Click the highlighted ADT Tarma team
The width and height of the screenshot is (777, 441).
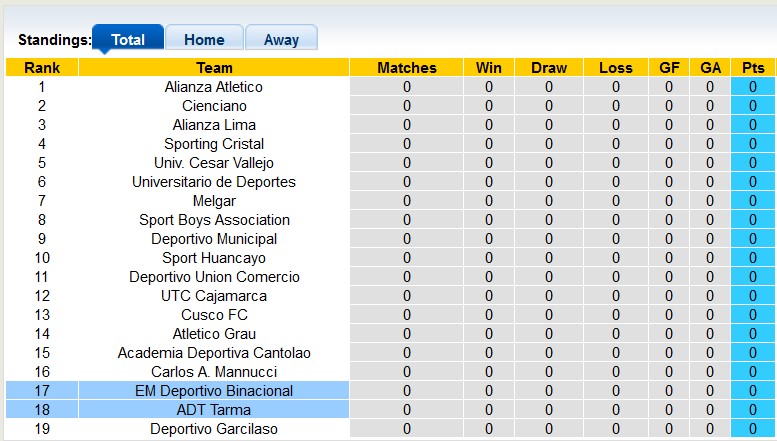click(214, 410)
